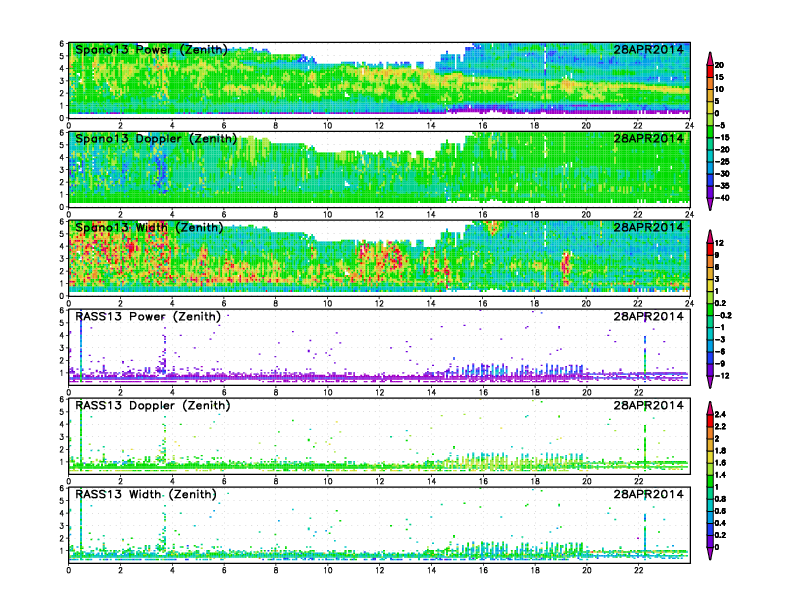Click the purple bottom arrow of the middle colorbar
Image resolution: width=792 pixels, height=612 pixels.
[710, 382]
